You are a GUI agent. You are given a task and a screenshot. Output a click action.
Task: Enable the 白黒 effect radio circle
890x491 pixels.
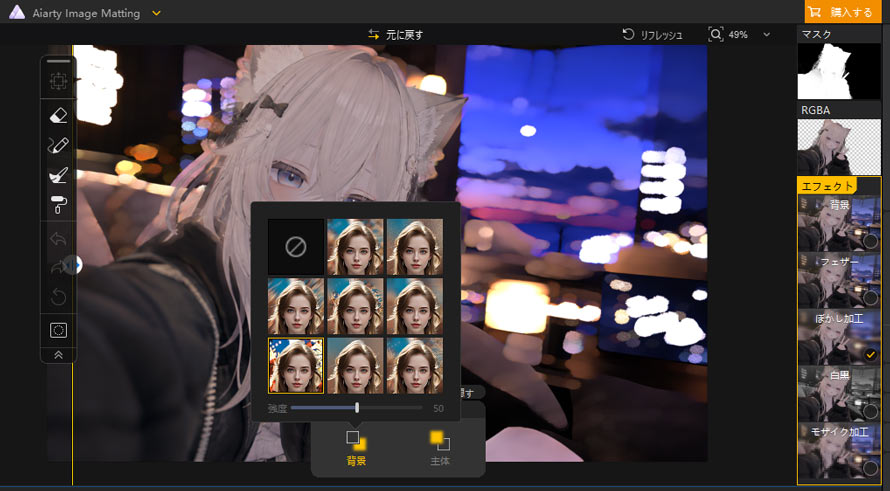870,411
